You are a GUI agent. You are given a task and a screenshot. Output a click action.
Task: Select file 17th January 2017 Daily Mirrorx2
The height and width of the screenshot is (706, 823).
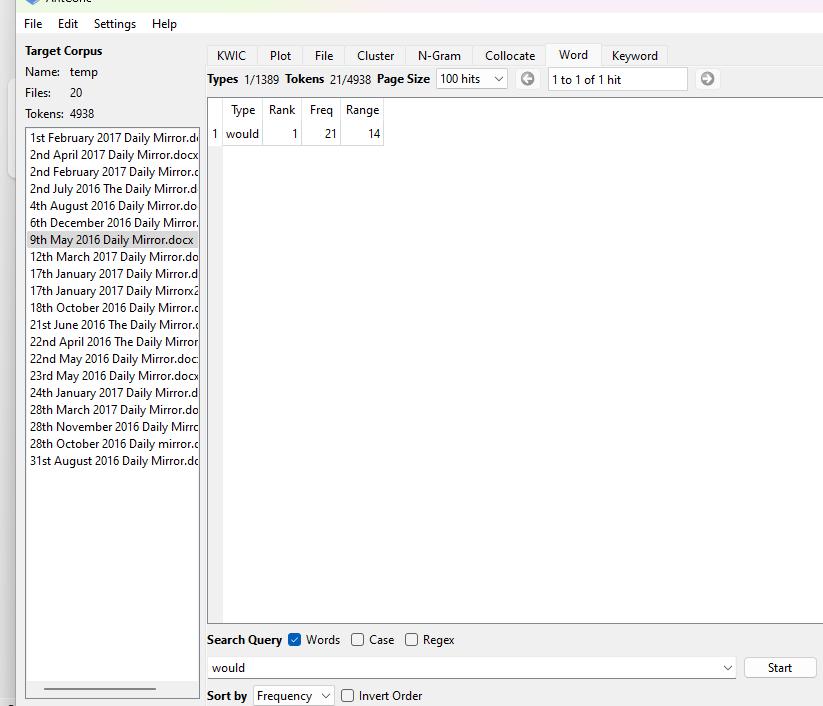click(112, 291)
